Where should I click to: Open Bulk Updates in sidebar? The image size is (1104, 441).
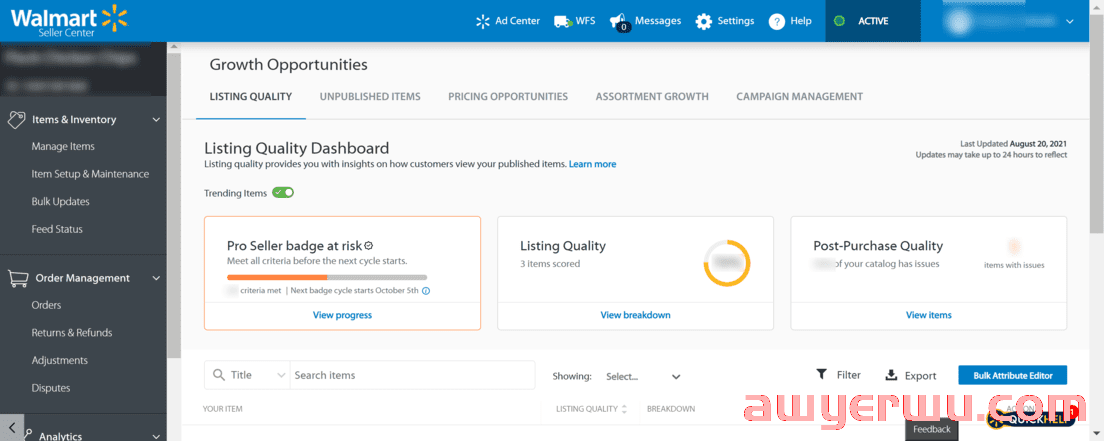(61, 201)
